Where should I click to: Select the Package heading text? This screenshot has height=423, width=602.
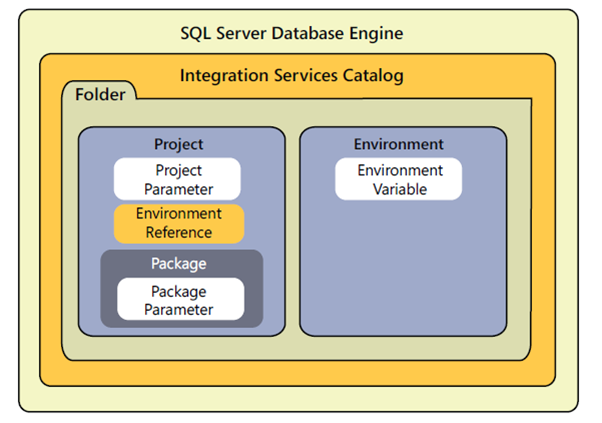point(179,264)
